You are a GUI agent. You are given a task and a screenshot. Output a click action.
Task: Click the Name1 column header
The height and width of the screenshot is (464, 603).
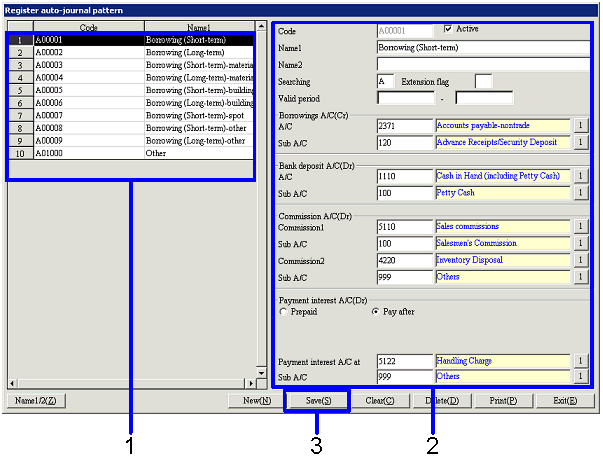199,27
